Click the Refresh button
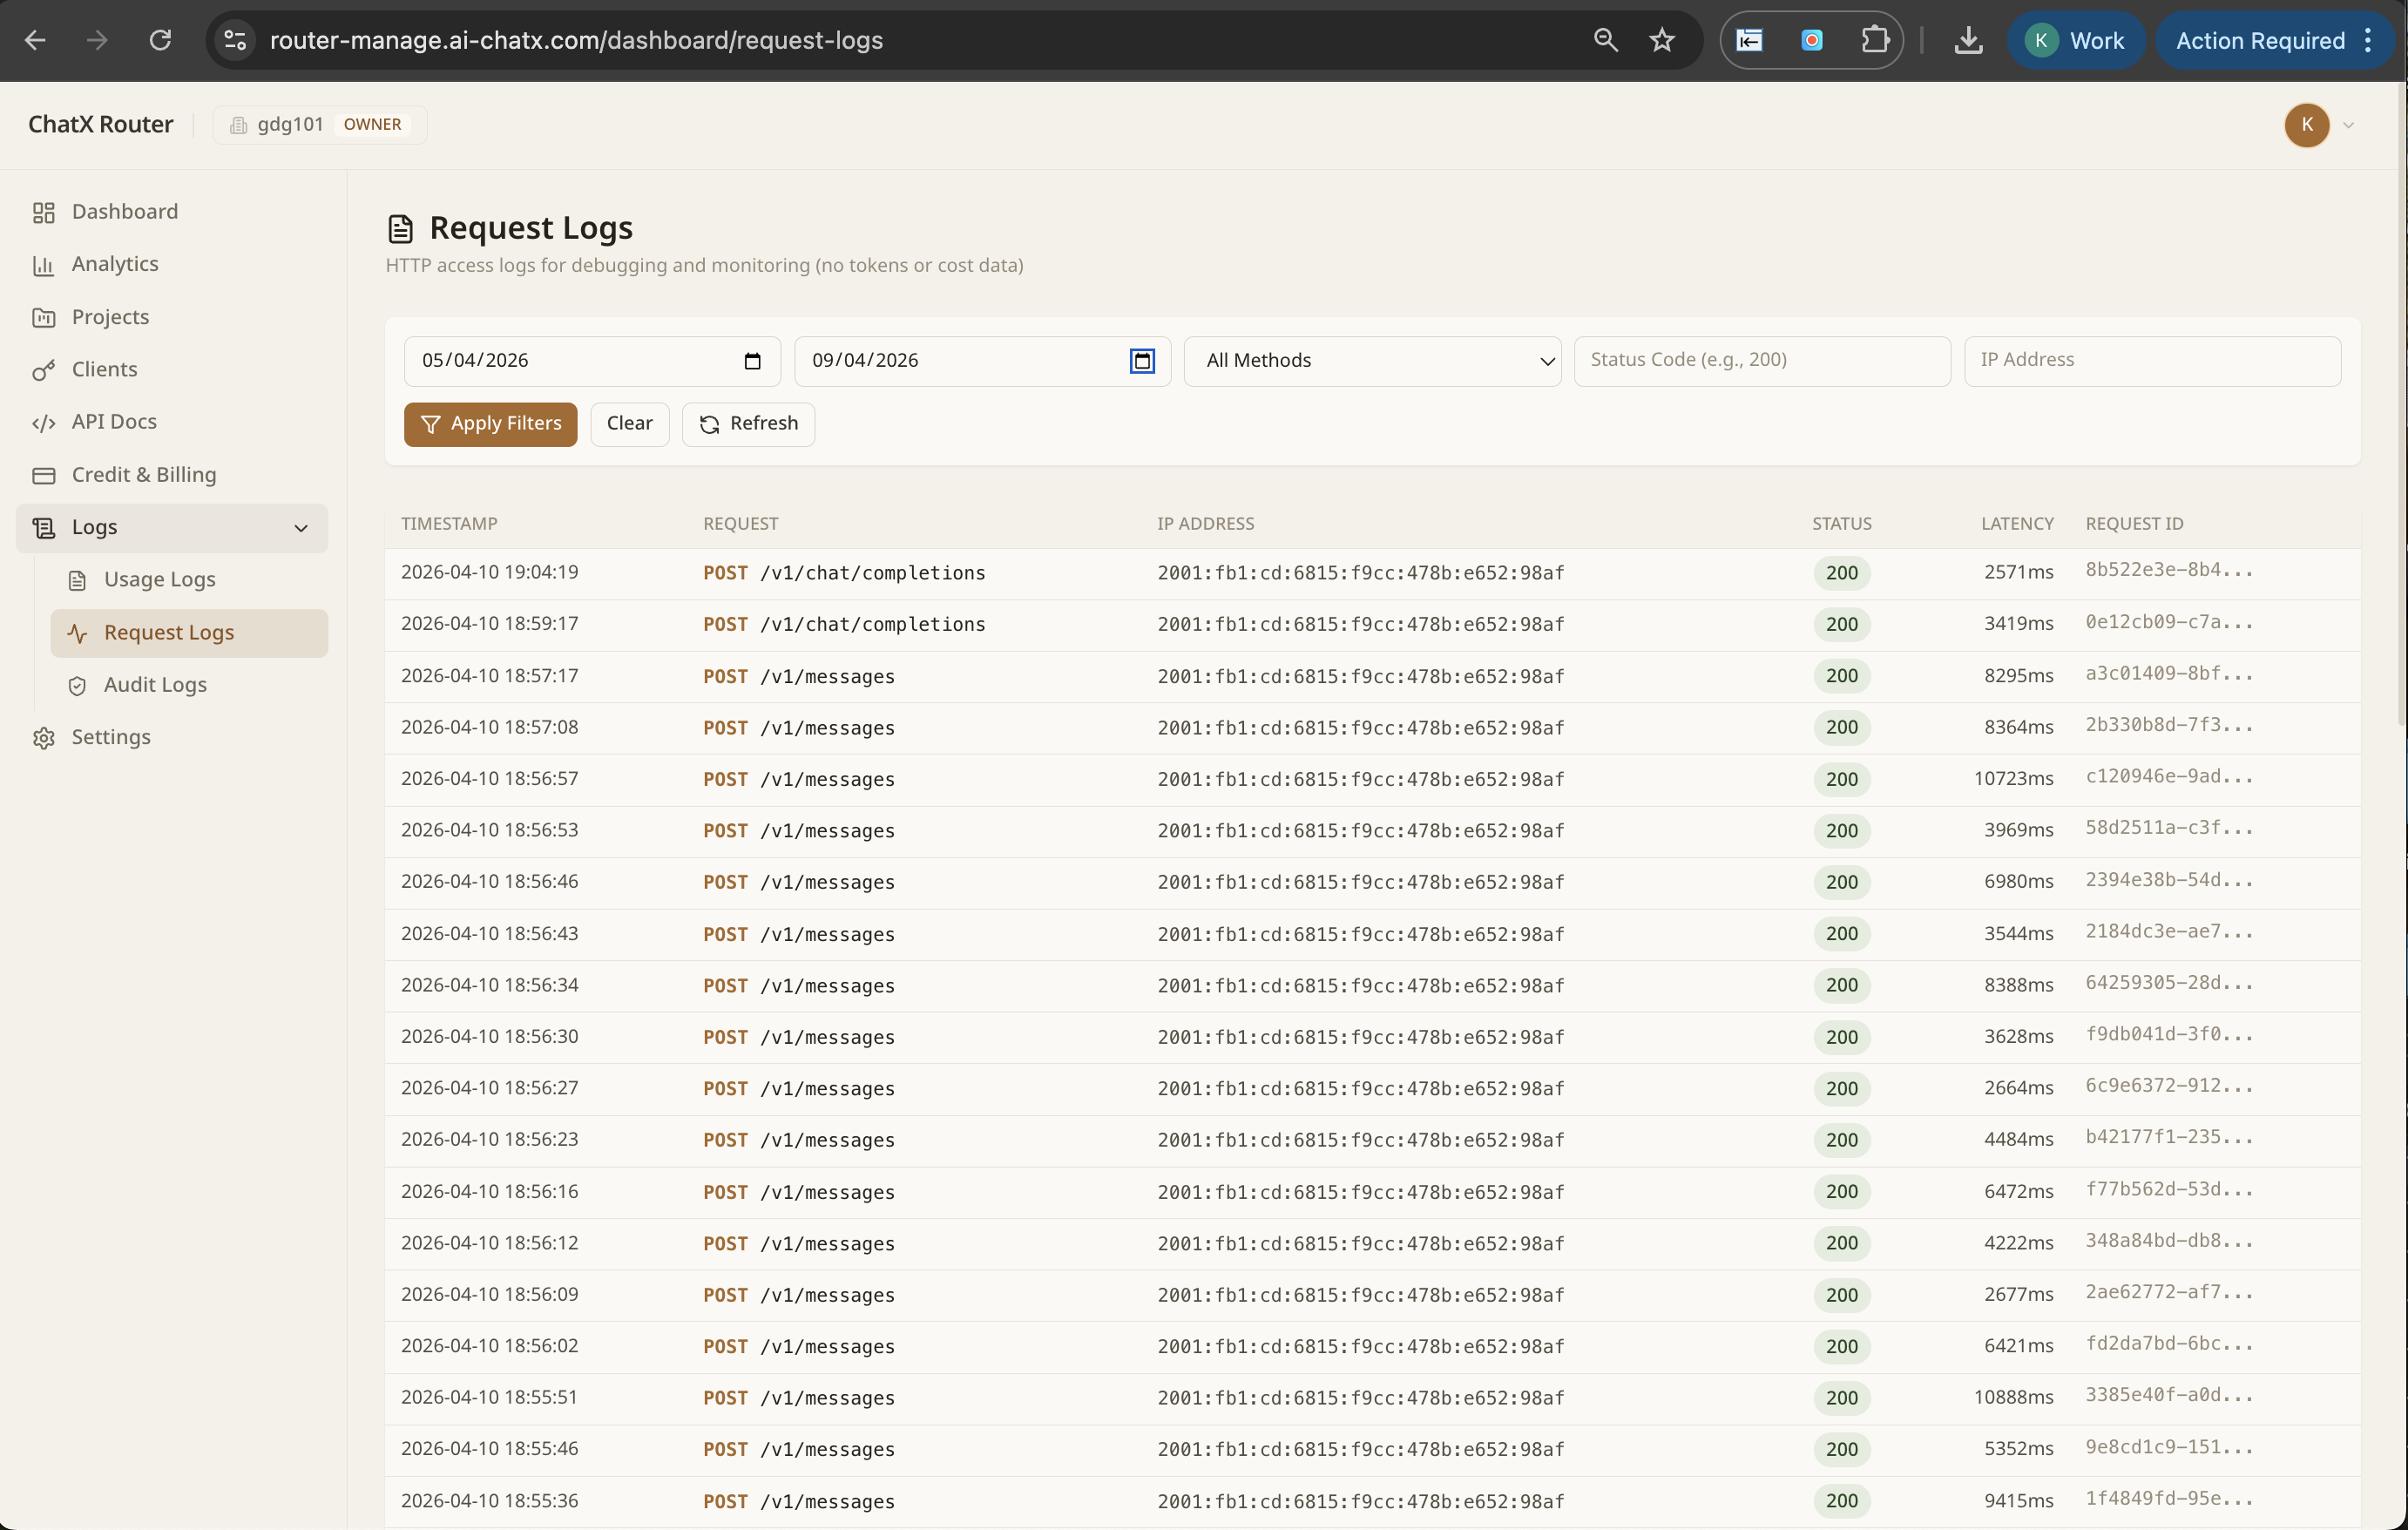This screenshot has width=2408, height=1530. pyautogui.click(x=748, y=424)
